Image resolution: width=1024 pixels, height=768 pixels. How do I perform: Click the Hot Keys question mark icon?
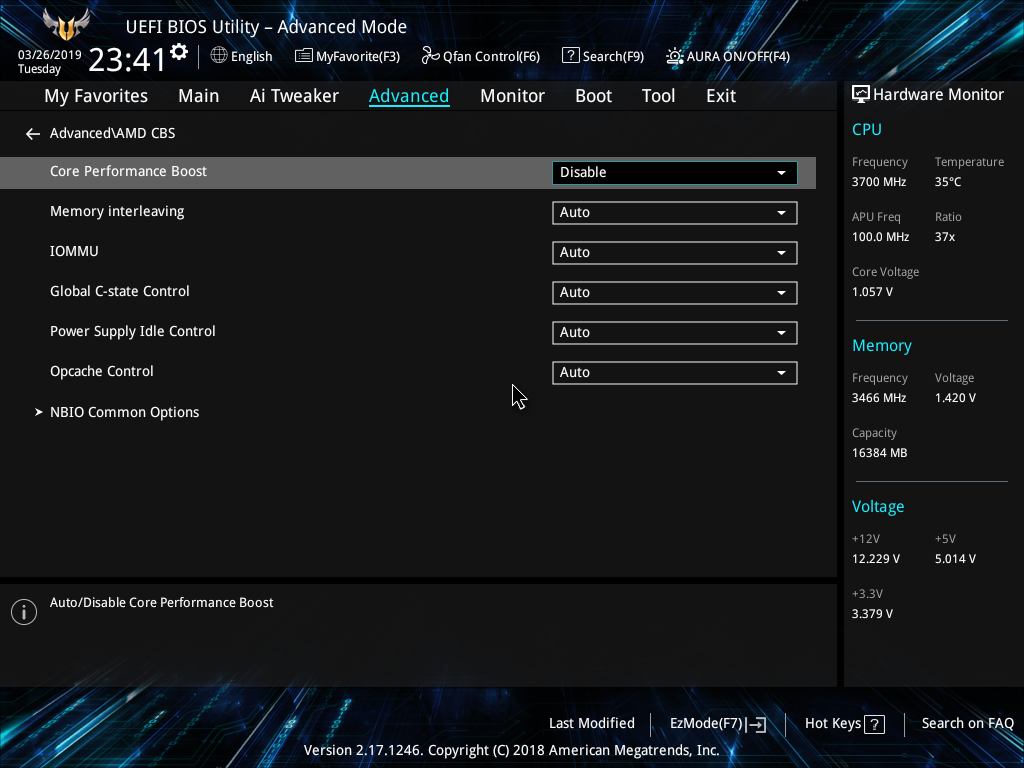pos(874,724)
